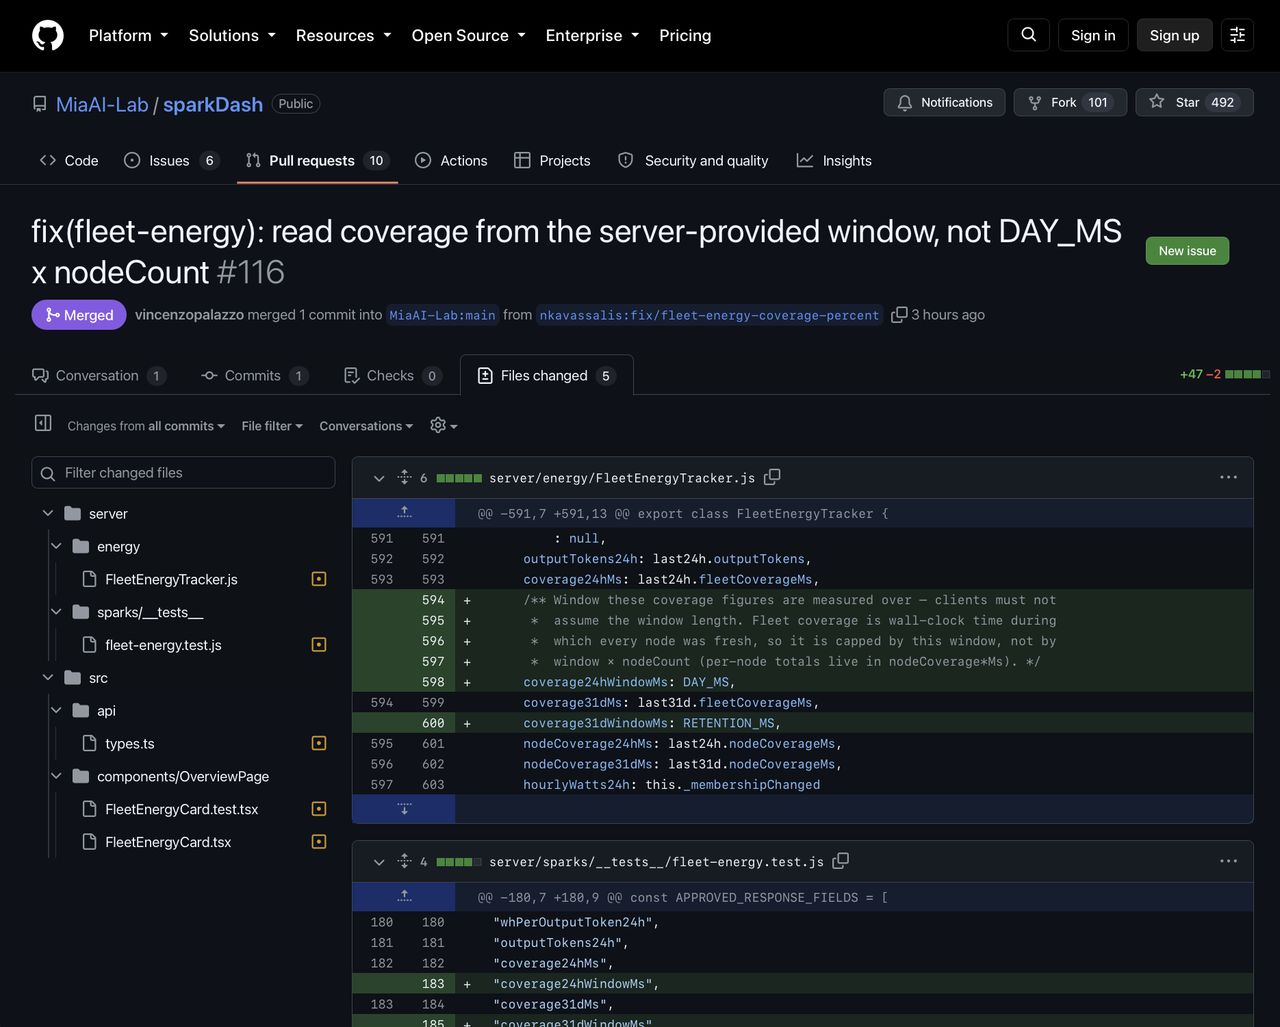Collapse the src folder
The width and height of the screenshot is (1280, 1027).
pos(48,678)
